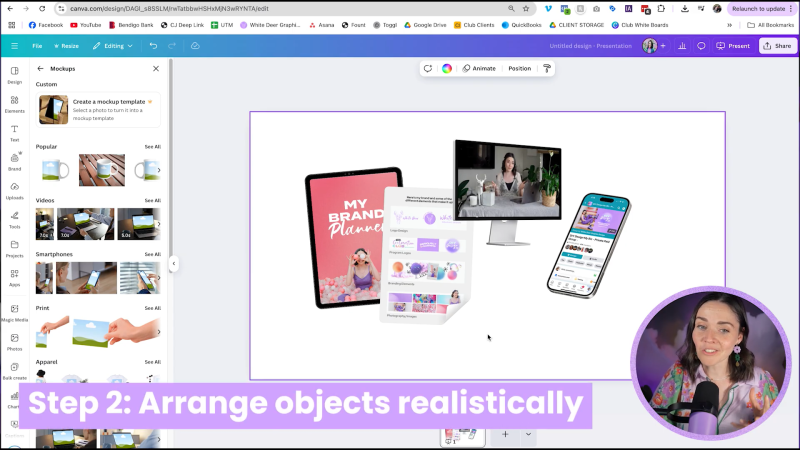See all Apparel mockups
Screen dimensions: 800x450
pyautogui.click(x=153, y=362)
